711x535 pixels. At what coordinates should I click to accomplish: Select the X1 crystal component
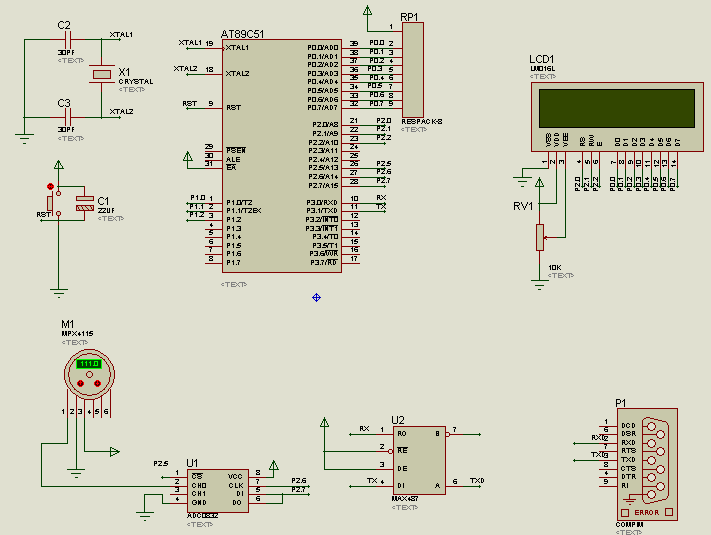[102, 74]
